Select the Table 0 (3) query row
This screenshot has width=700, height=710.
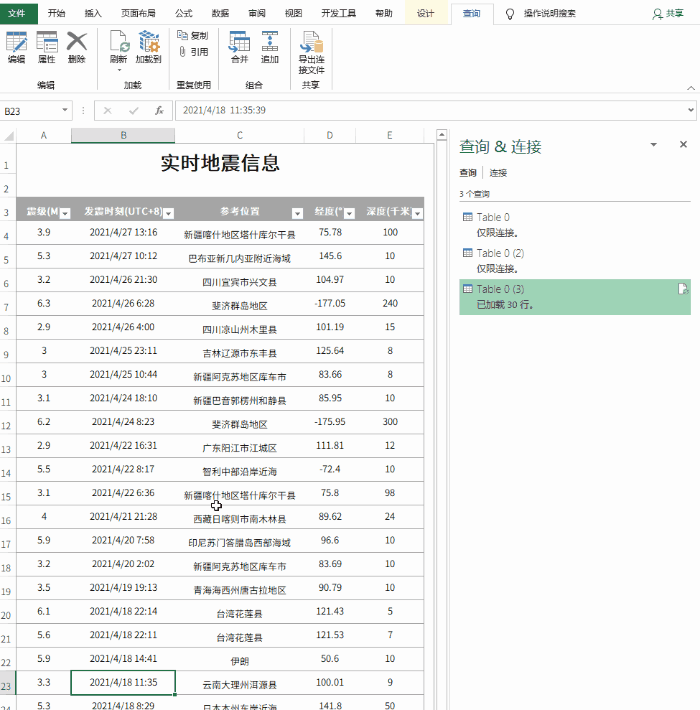coord(575,297)
